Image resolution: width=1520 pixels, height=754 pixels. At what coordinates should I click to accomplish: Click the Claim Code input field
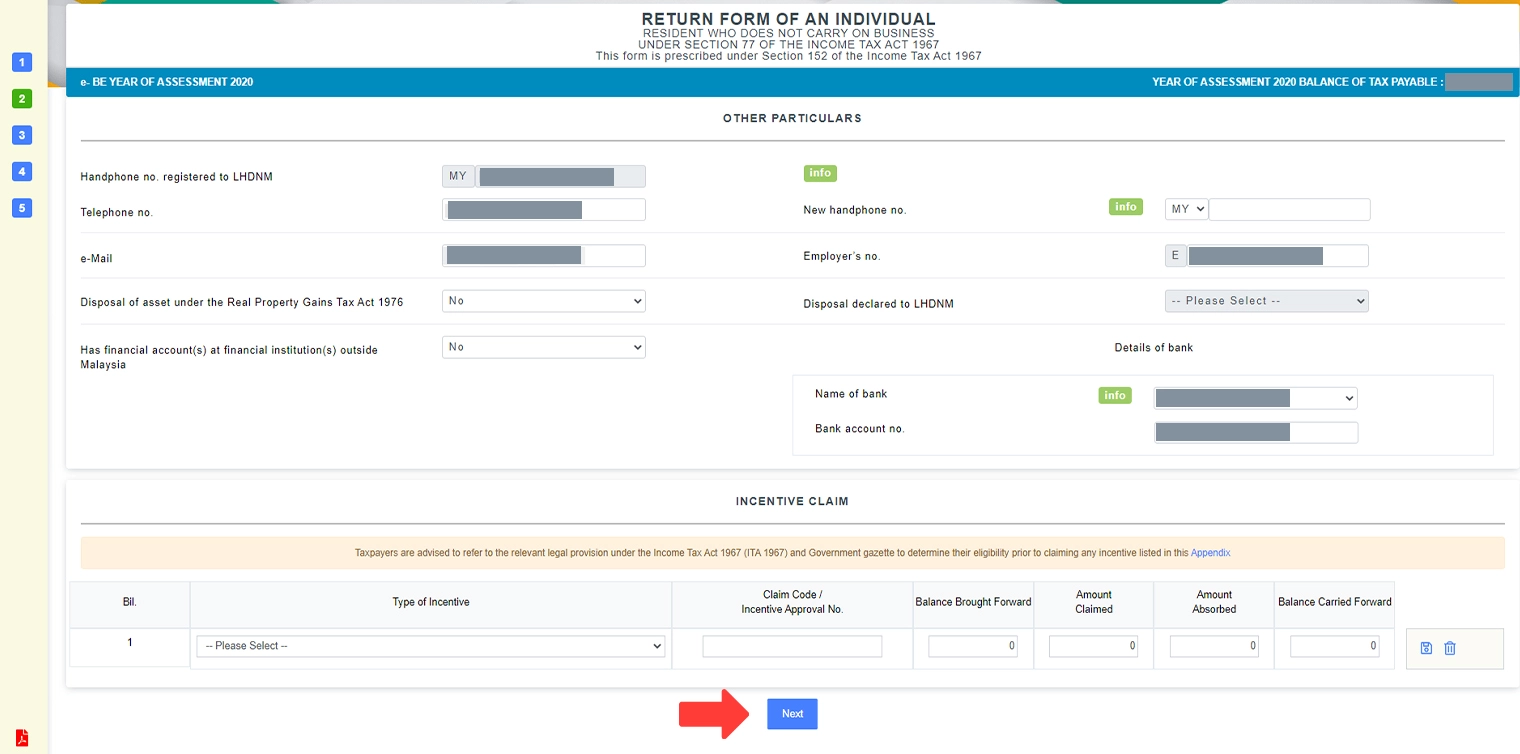coord(791,645)
